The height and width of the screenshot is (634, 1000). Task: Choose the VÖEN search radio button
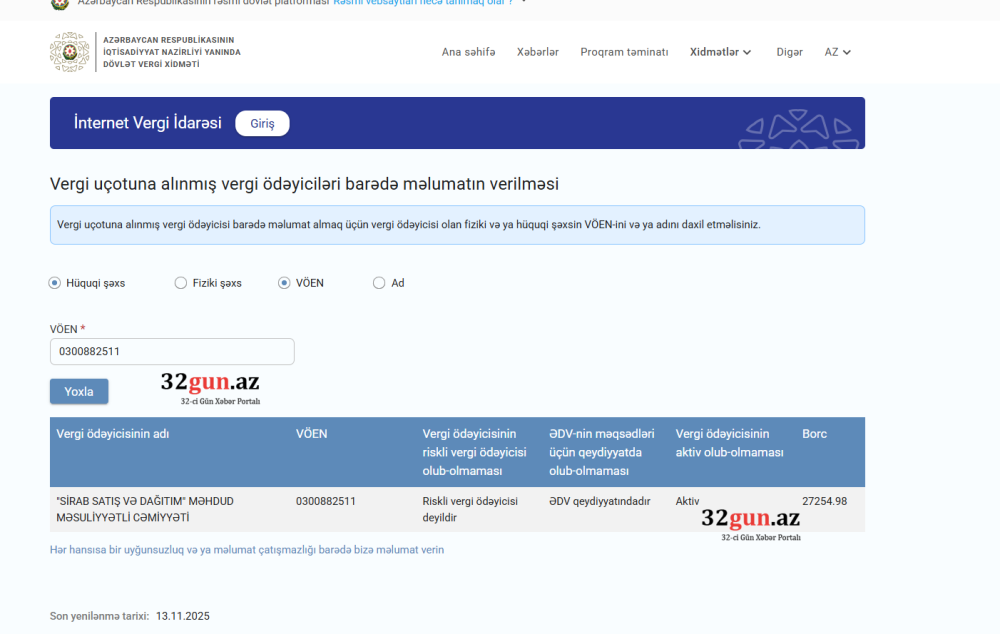coord(284,283)
